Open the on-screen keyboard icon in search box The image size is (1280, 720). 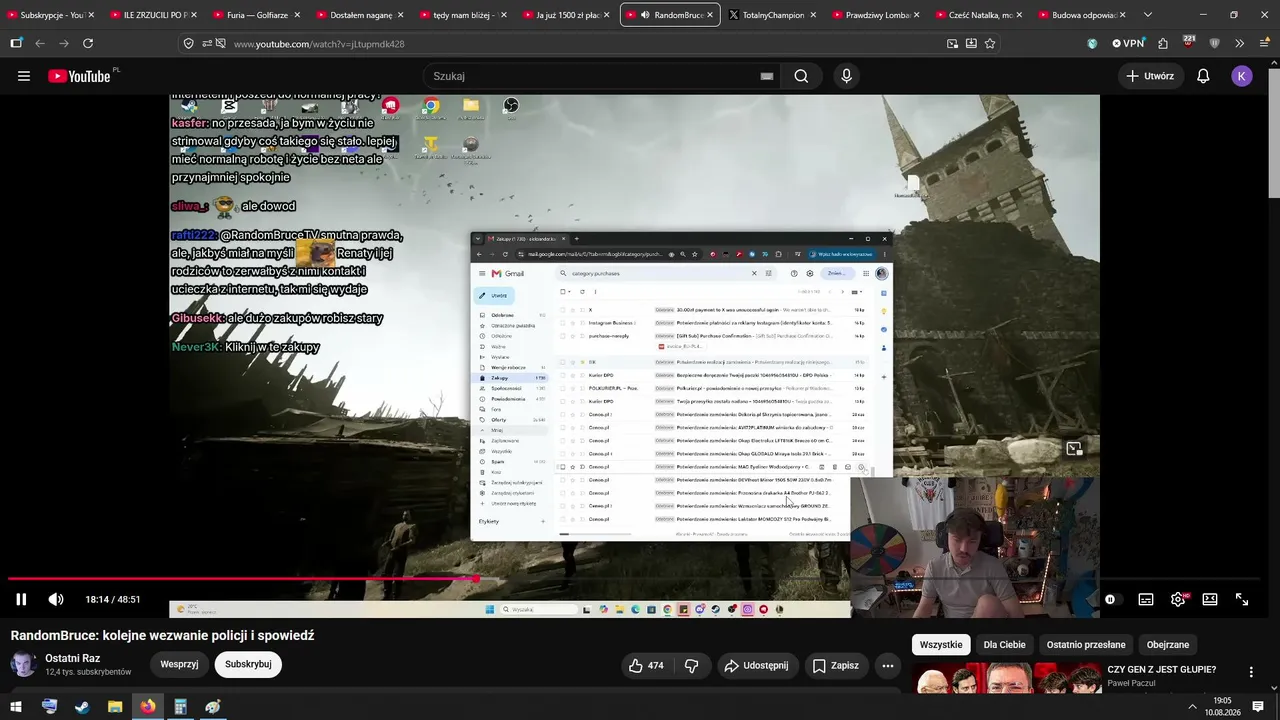(767, 76)
